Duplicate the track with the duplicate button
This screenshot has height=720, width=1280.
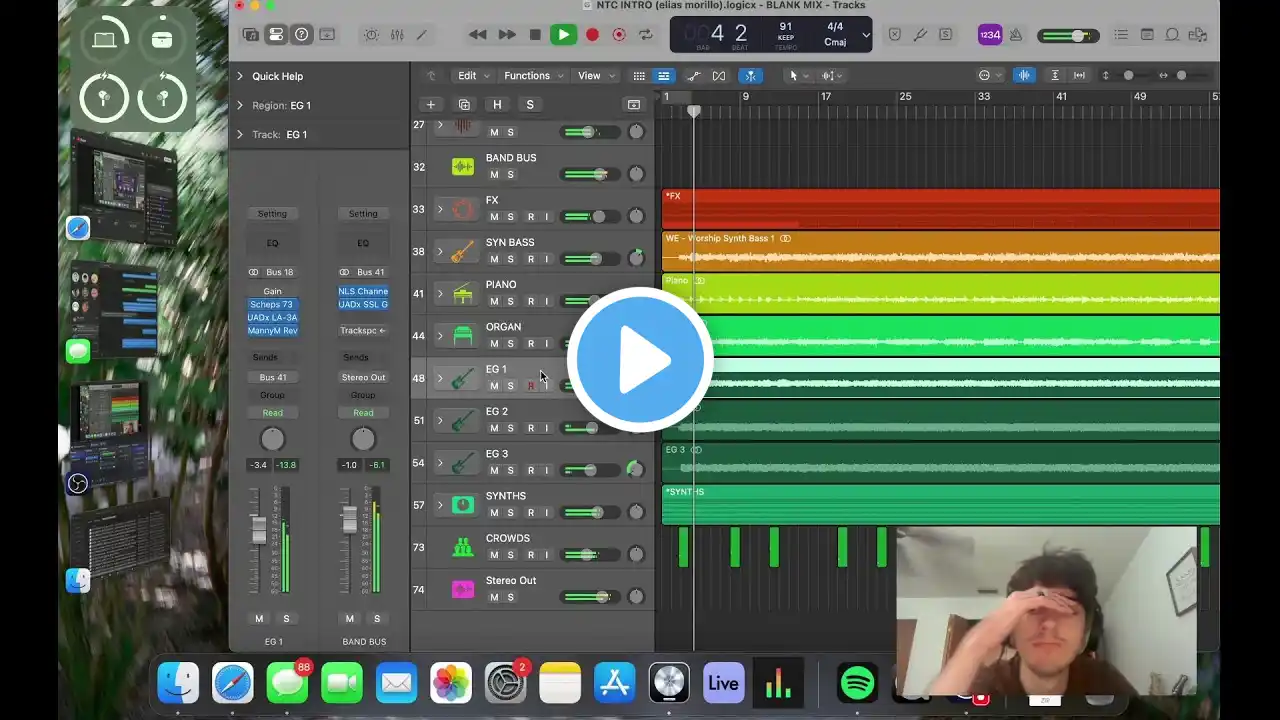click(x=464, y=105)
